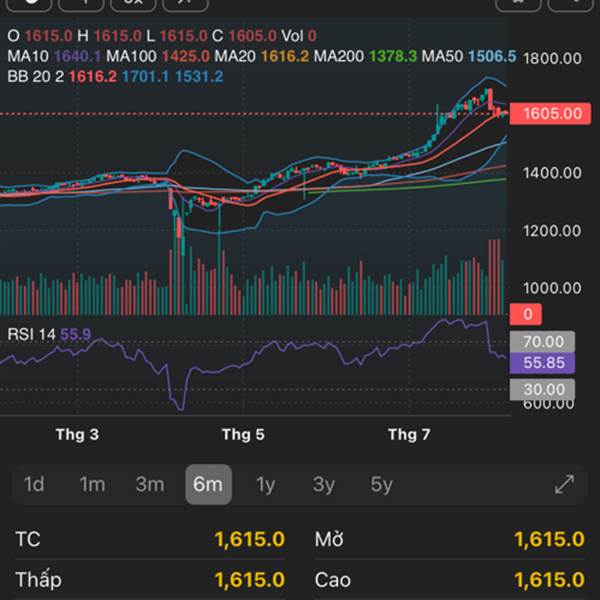The height and width of the screenshot is (600, 600).
Task: Tap the 1800.00 price axis label
Action: click(x=552, y=59)
